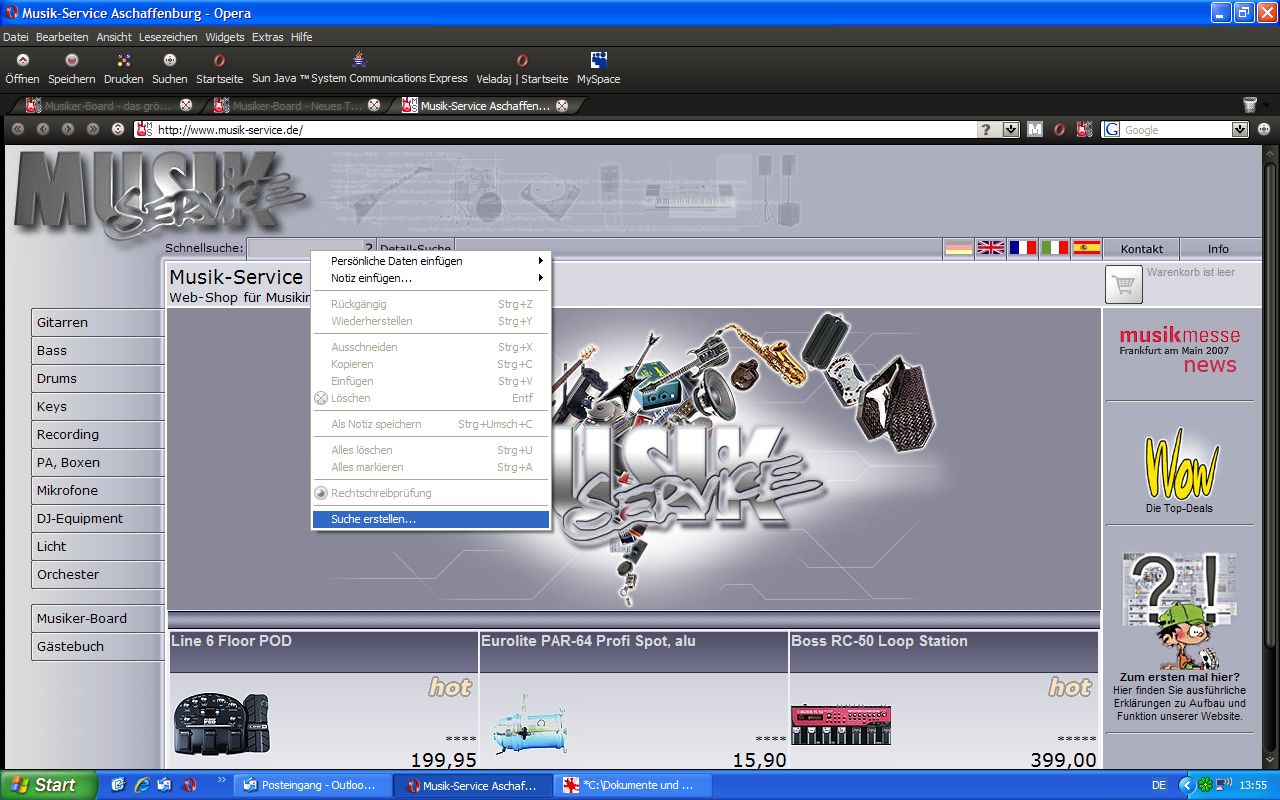Viewport: 1280px width, 800px height.
Task: Open Mikrofone category in sidebar
Action: (x=97, y=490)
